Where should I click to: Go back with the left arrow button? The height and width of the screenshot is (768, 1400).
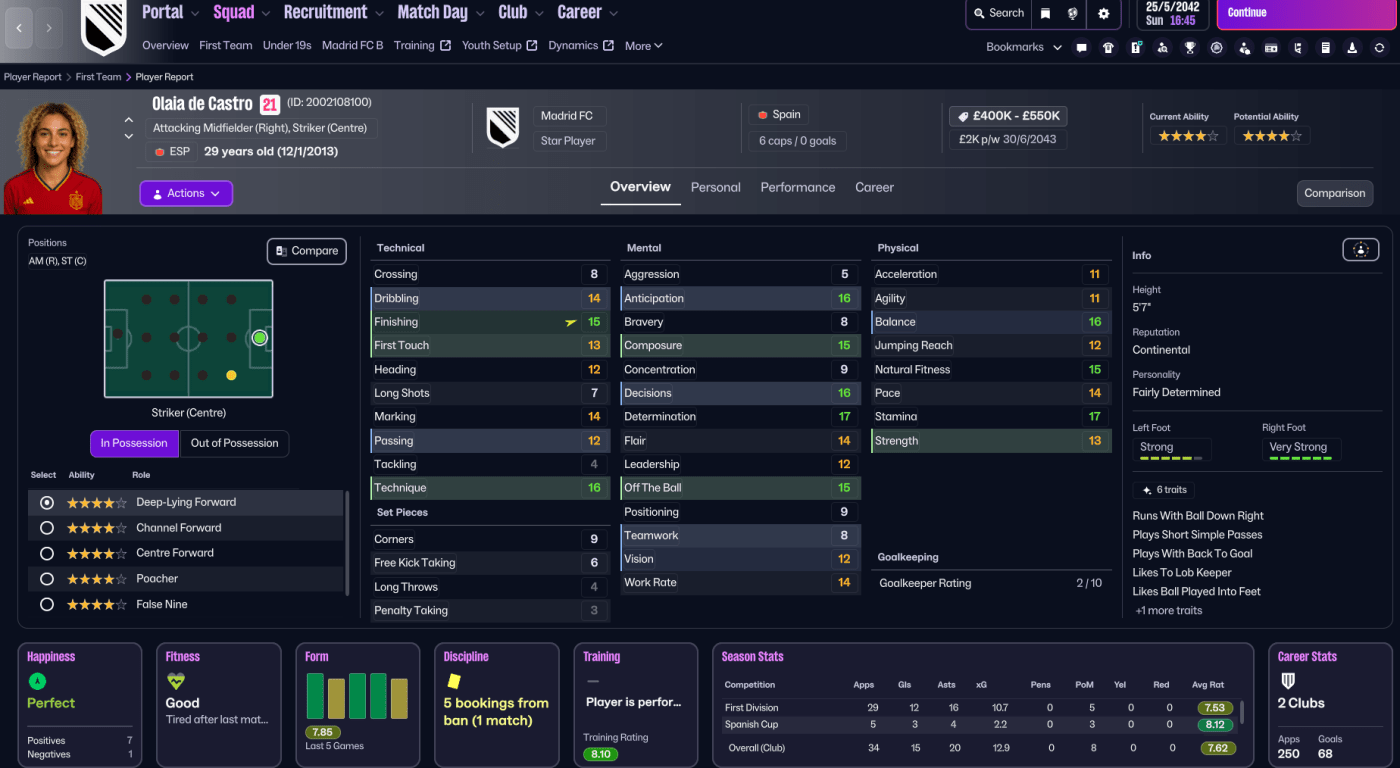(x=19, y=28)
